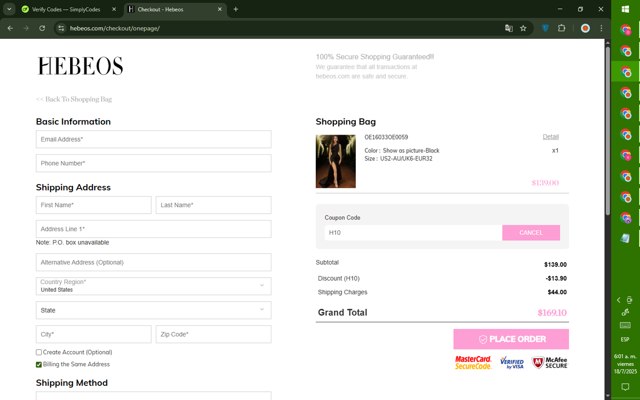
Task: Open the taskbar clock showing 18/7/2025
Action: (625, 364)
